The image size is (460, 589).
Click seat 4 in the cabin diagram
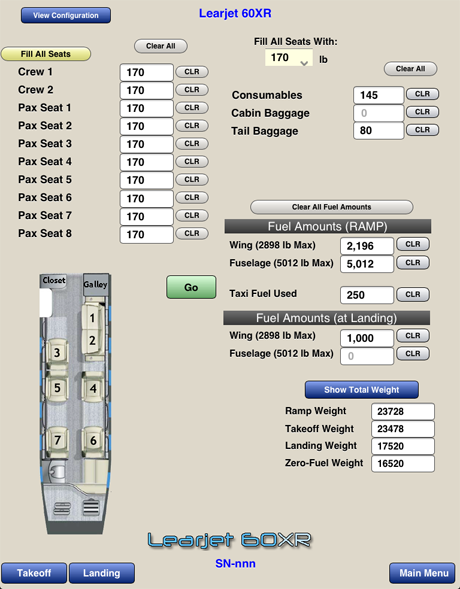pyautogui.click(x=93, y=388)
